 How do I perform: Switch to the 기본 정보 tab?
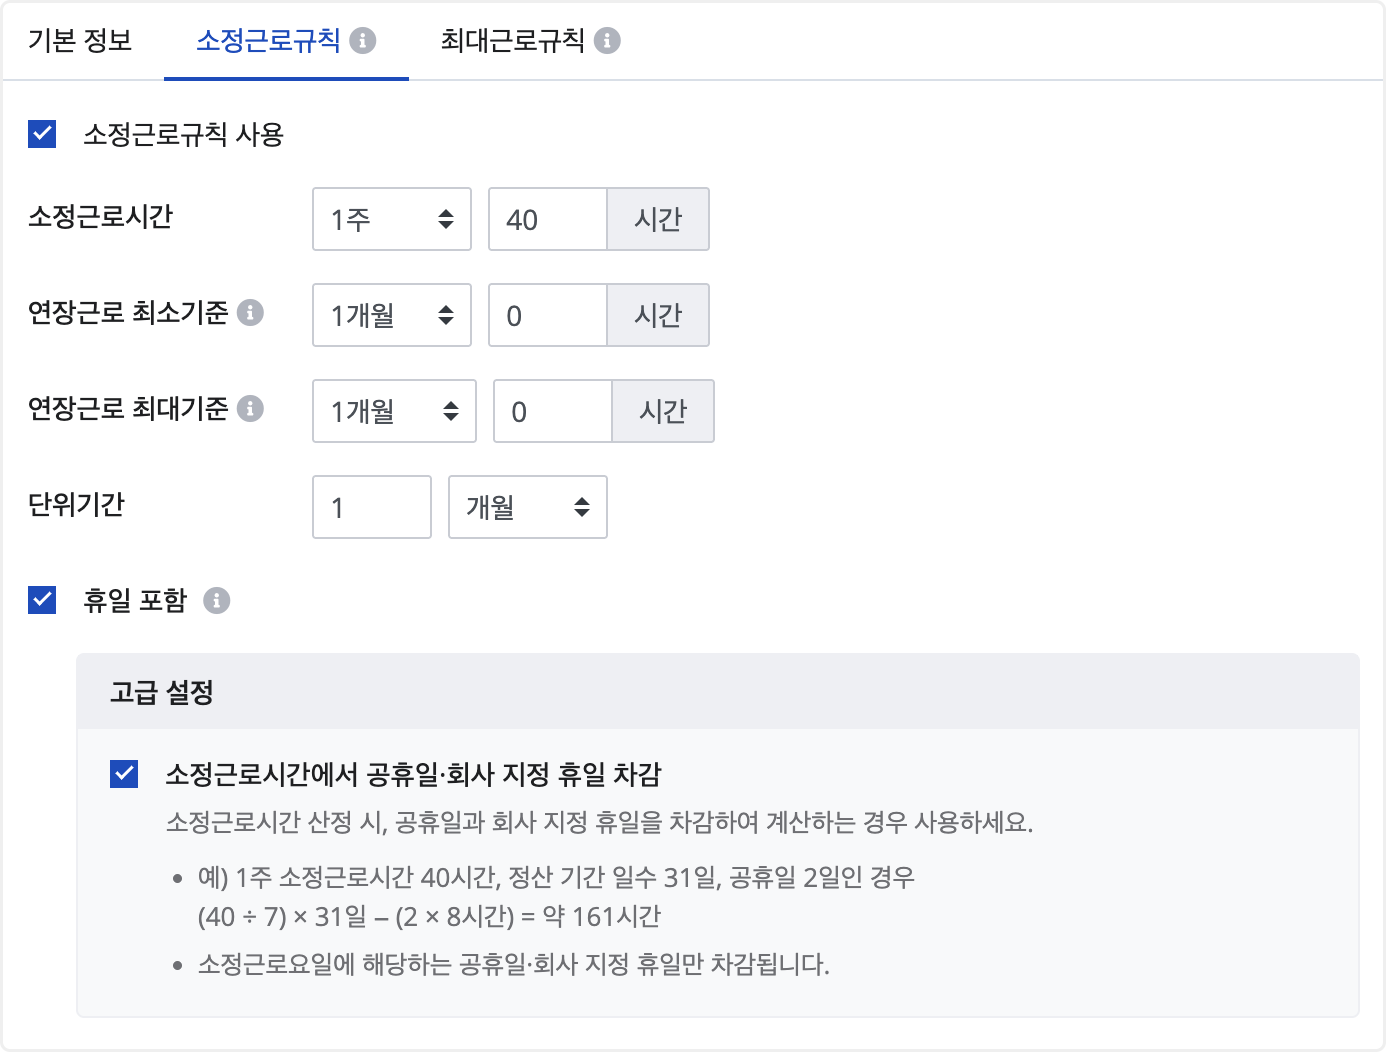(x=80, y=41)
